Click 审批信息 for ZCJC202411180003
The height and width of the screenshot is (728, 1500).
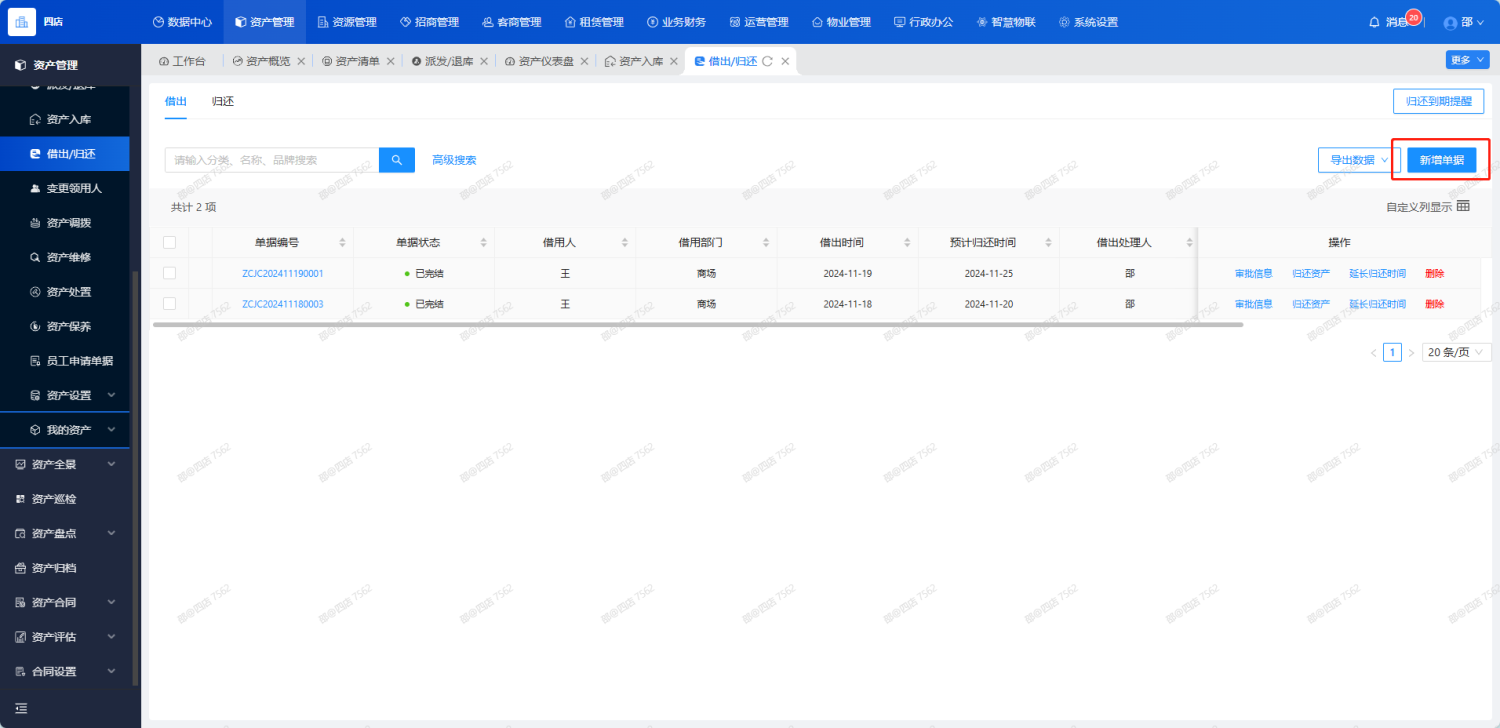(x=1253, y=304)
